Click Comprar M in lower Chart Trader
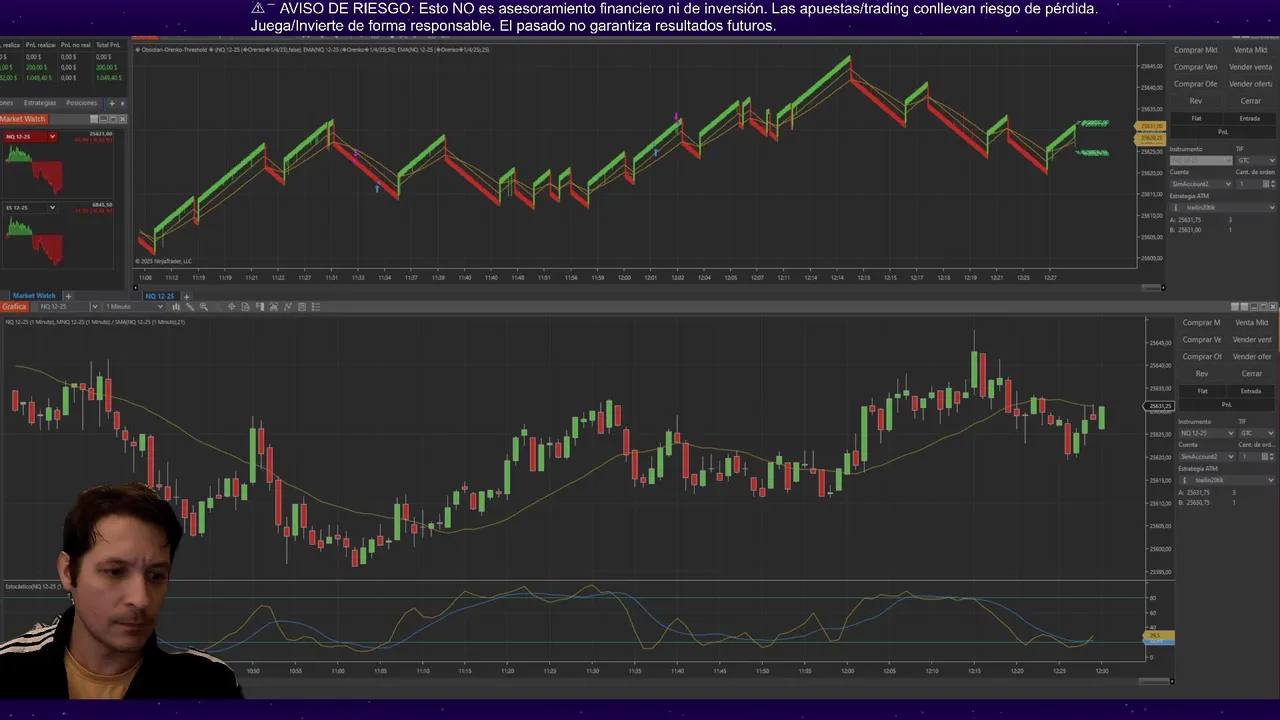This screenshot has width=1280, height=720. tap(1202, 323)
